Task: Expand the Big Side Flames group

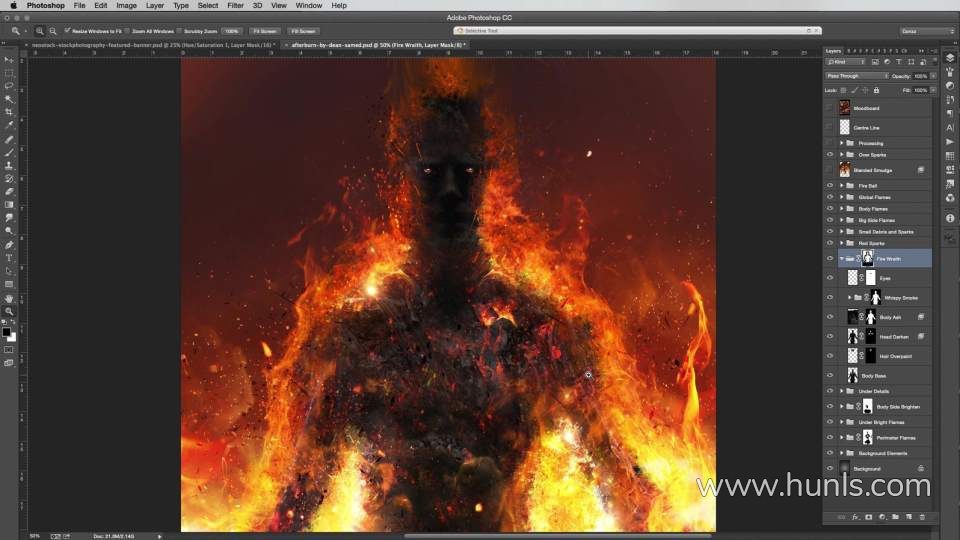Action: coord(842,220)
